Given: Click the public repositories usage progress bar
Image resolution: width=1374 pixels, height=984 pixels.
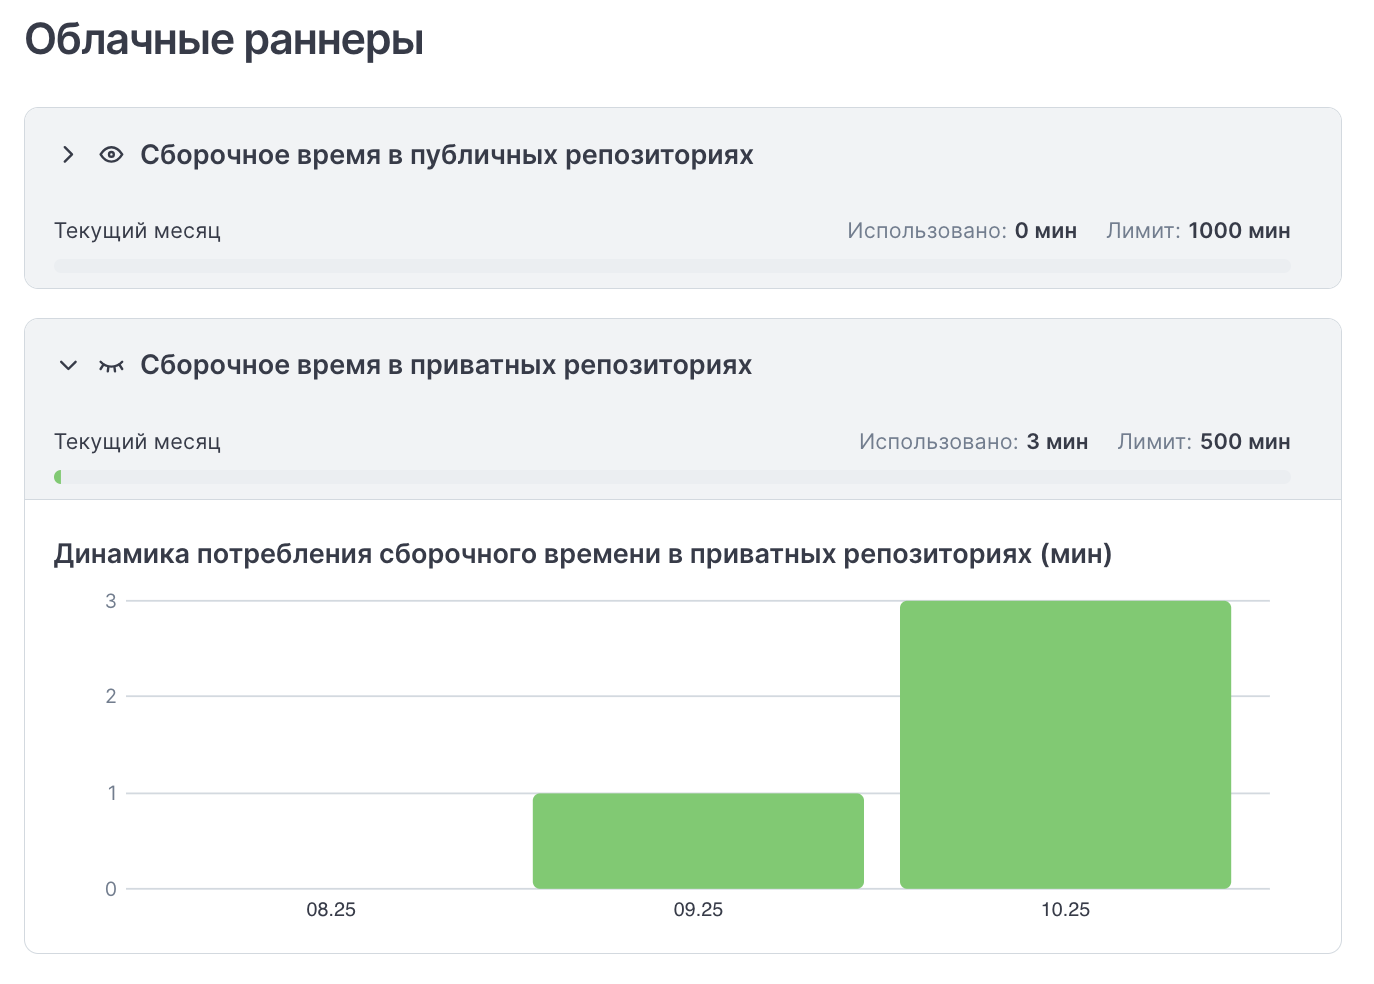Looking at the screenshot, I should point(672,266).
